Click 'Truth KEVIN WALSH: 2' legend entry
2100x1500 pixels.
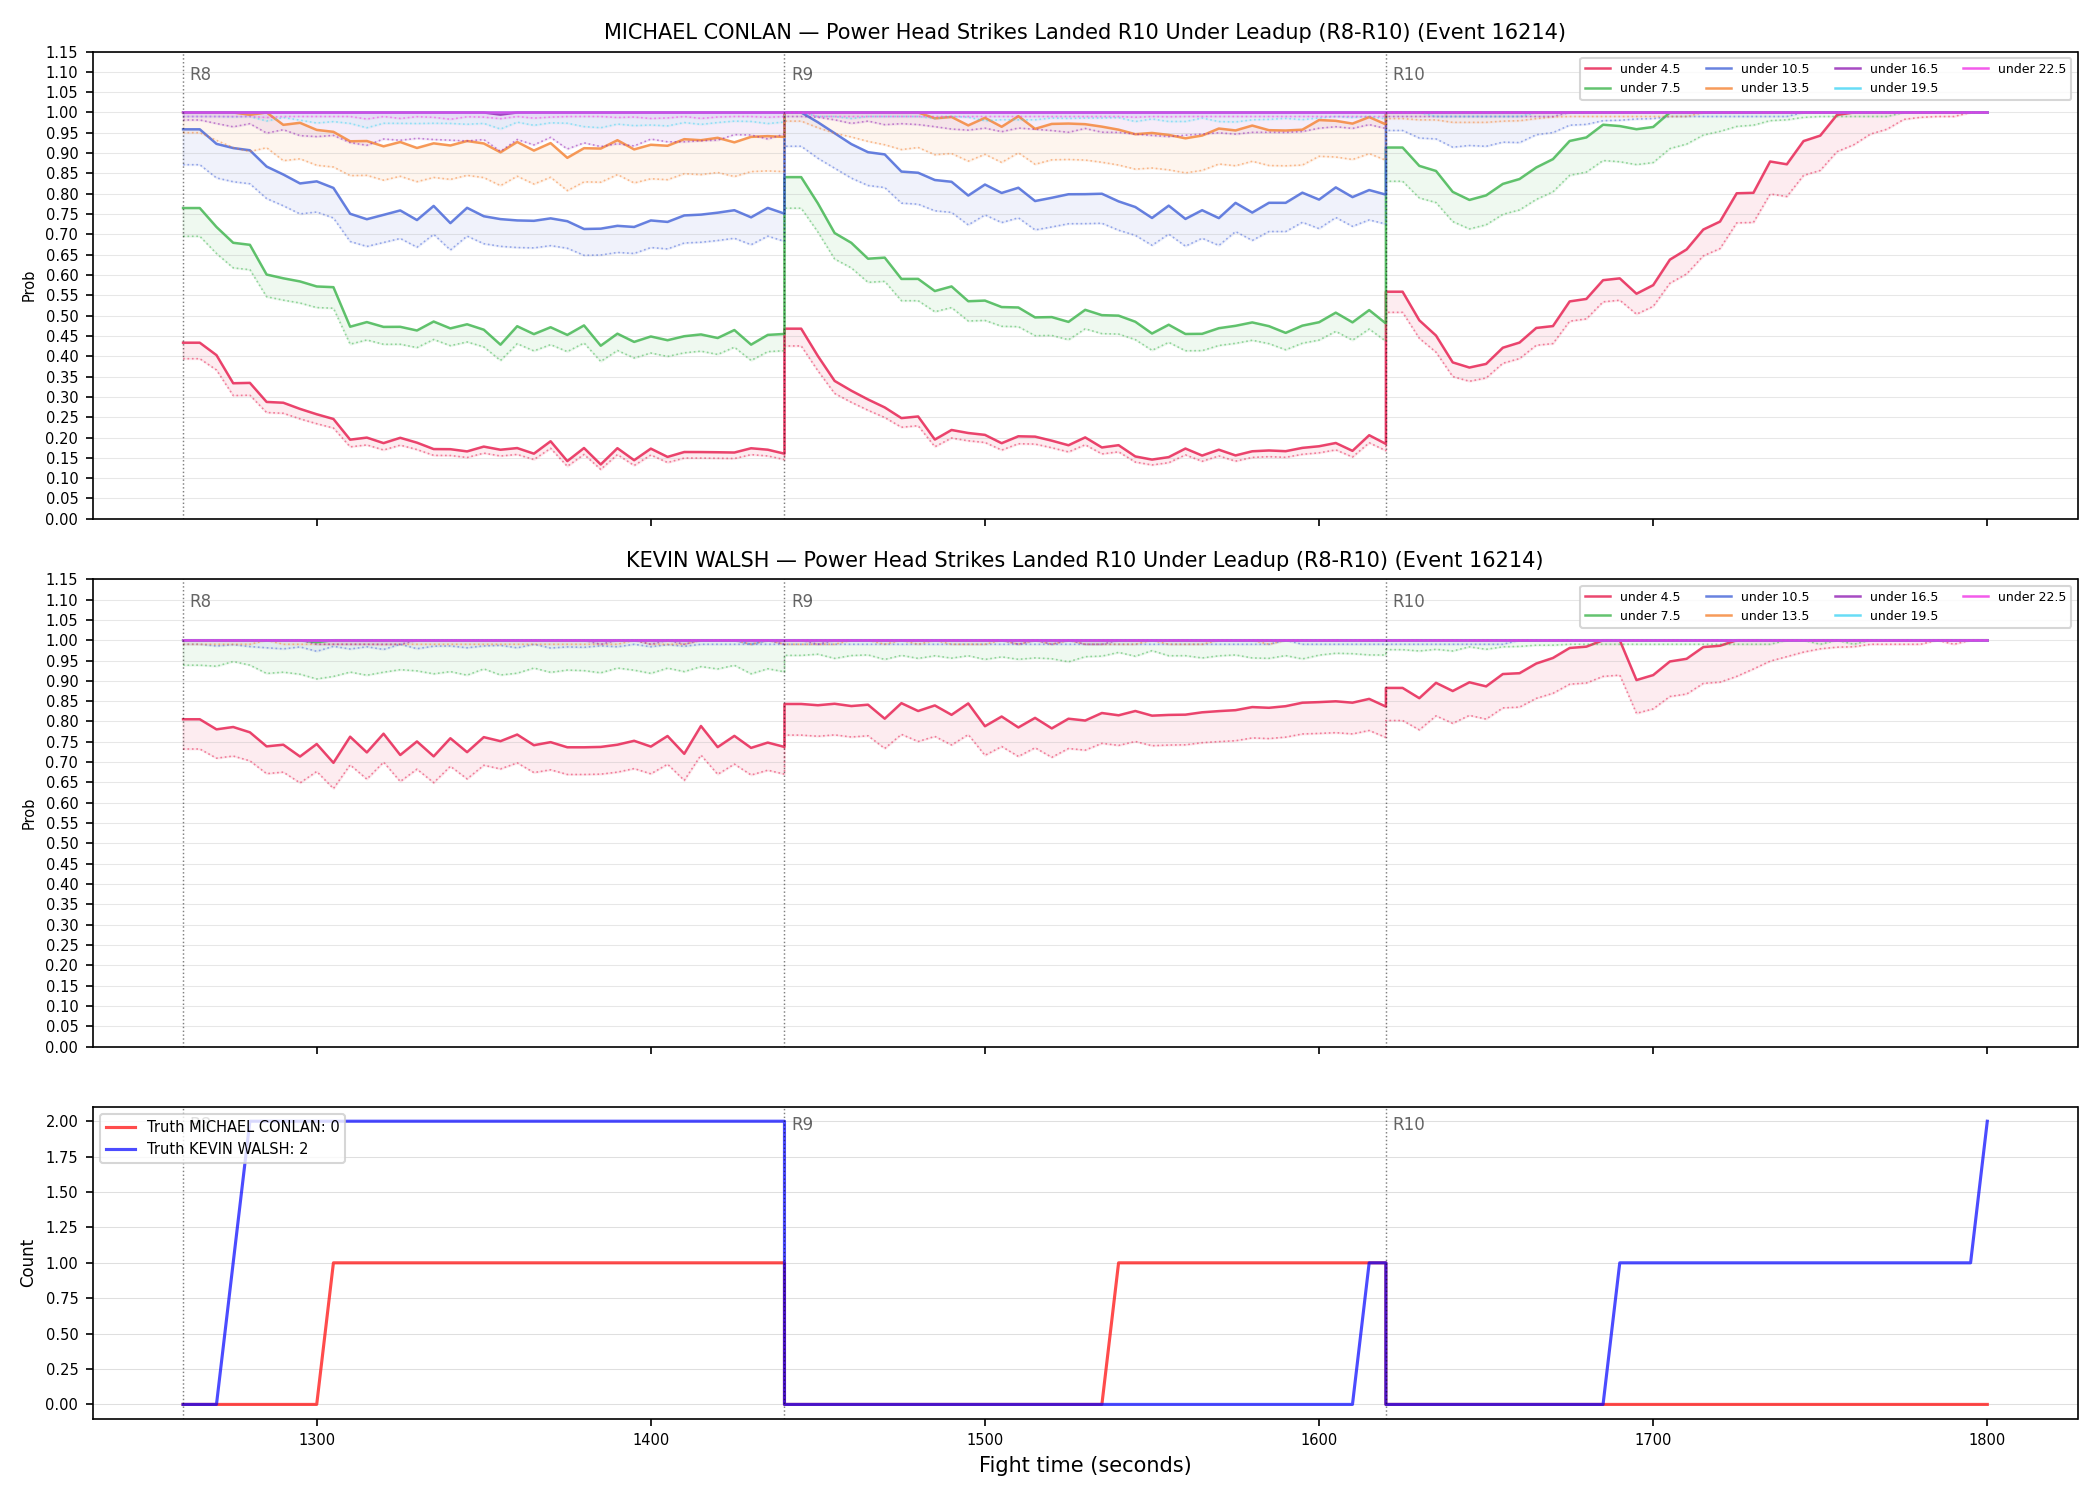coord(207,1149)
